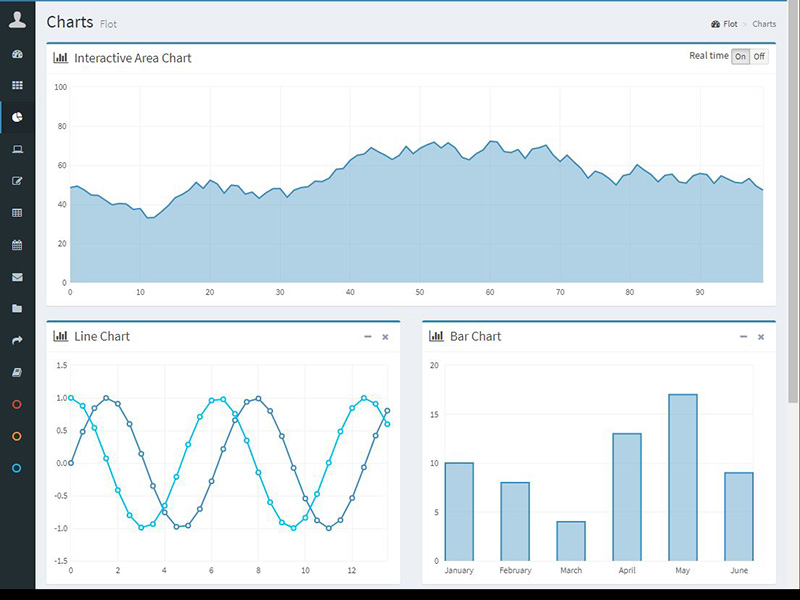This screenshot has height=600, width=800.
Task: Open the mailbox envelope icon
Action: pyautogui.click(x=17, y=277)
